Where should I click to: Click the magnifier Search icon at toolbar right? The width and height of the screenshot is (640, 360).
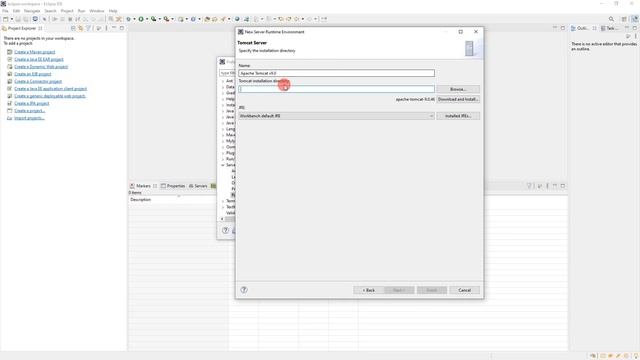611,19
